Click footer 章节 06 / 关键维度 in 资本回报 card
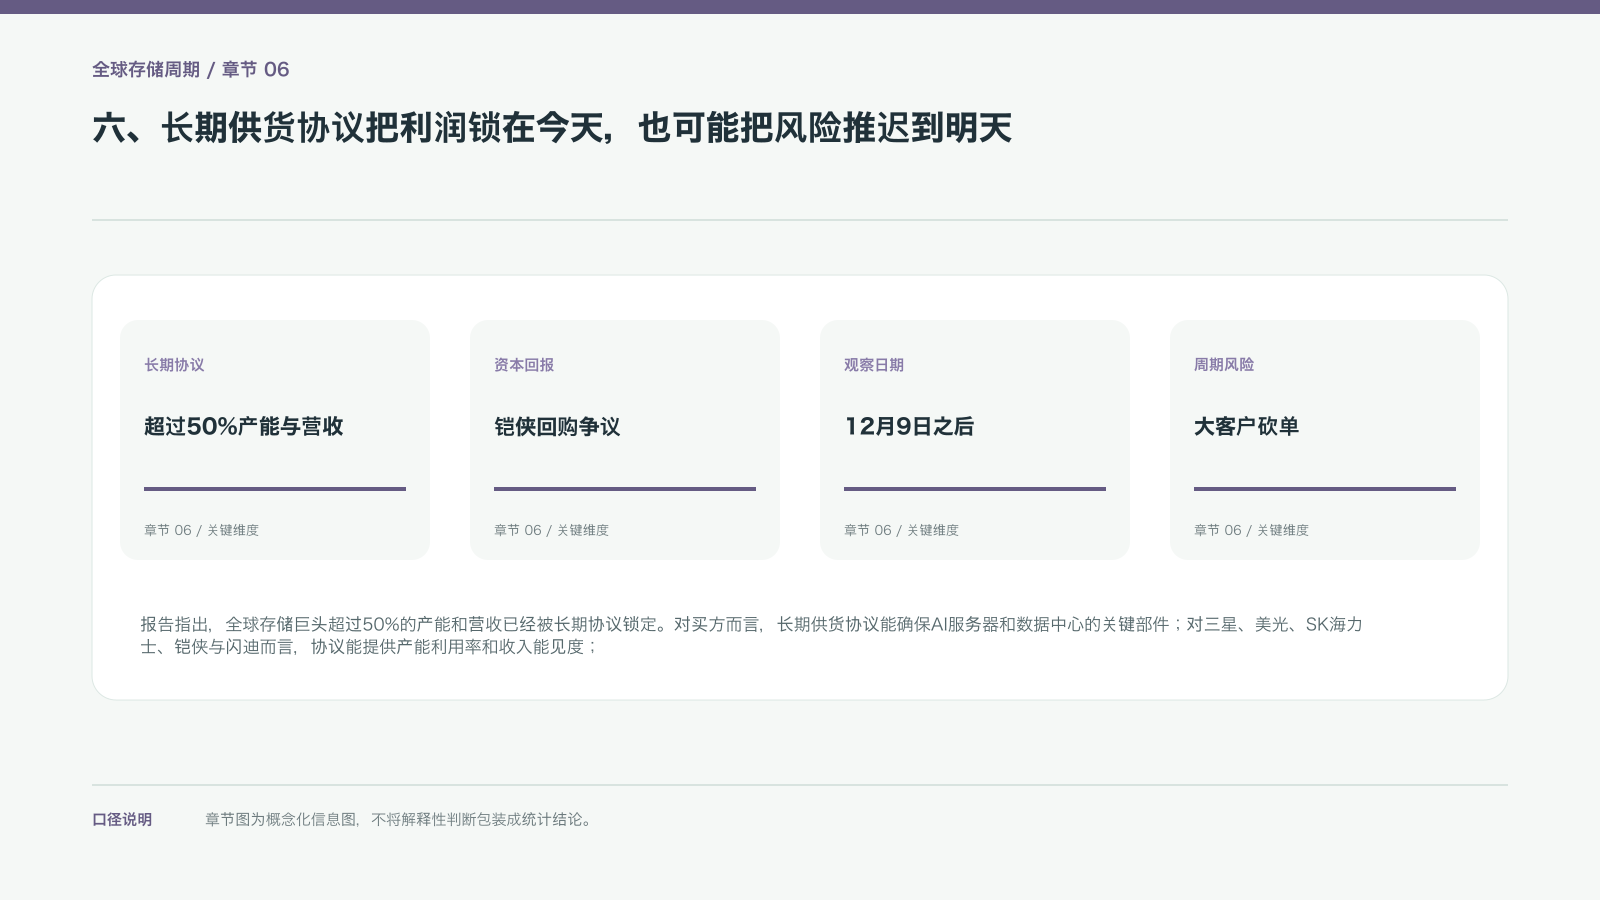Image resolution: width=1600 pixels, height=900 pixels. 551,530
